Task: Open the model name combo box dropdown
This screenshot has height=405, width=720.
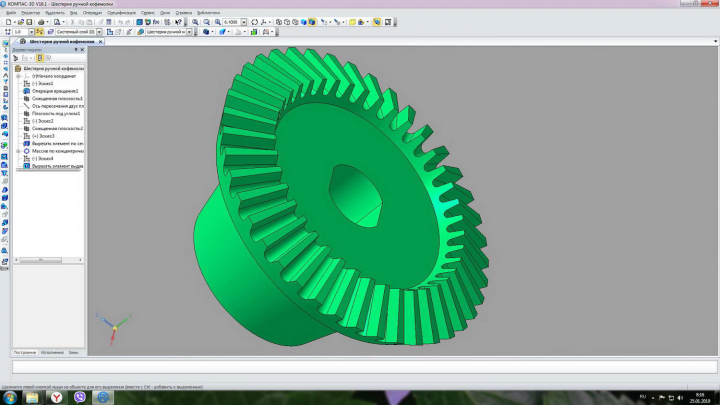Action: 189,32
